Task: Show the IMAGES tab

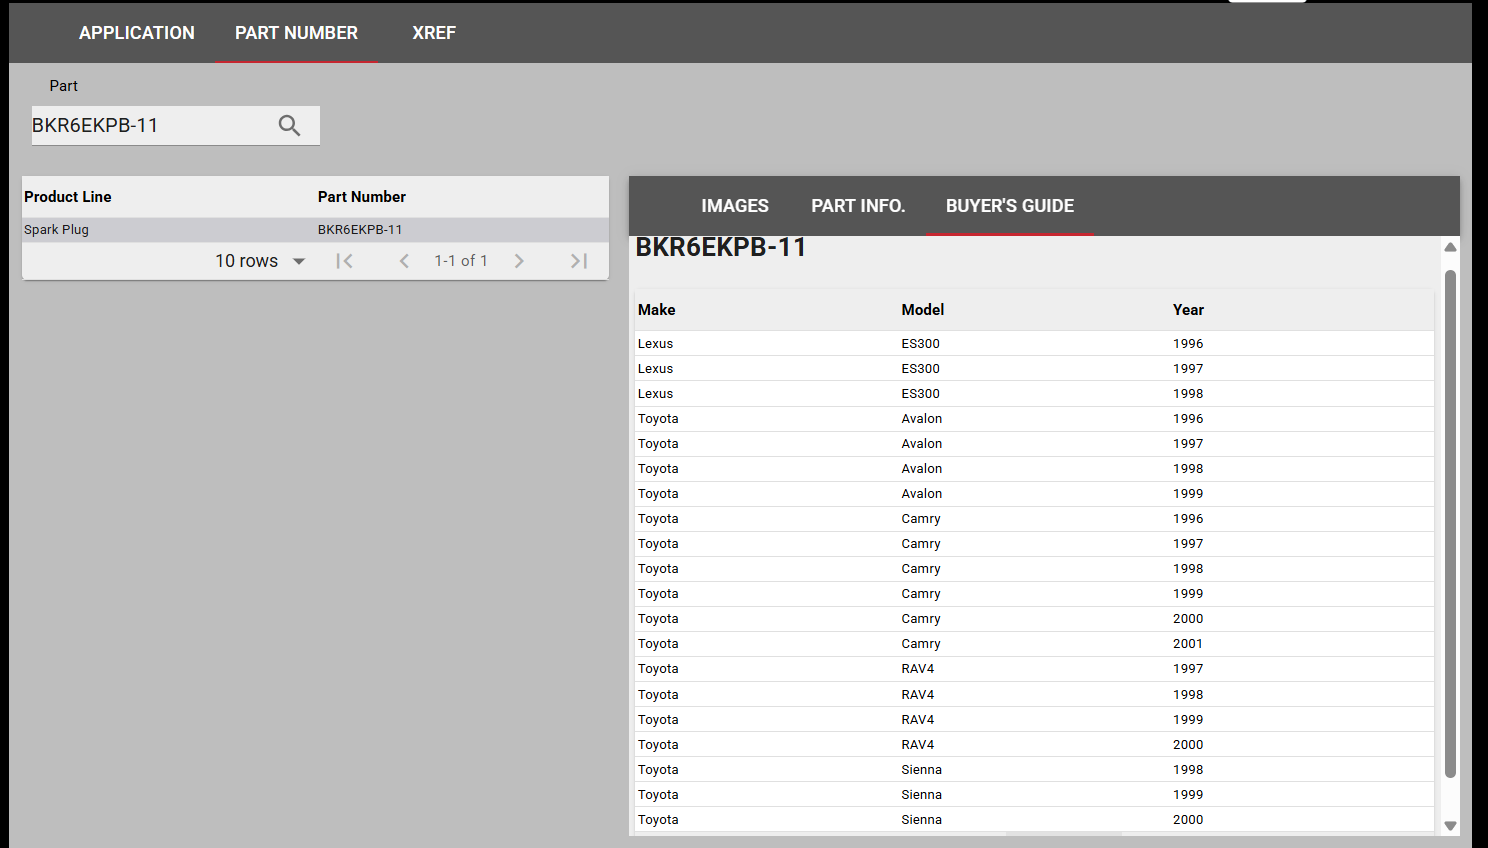Action: [735, 206]
